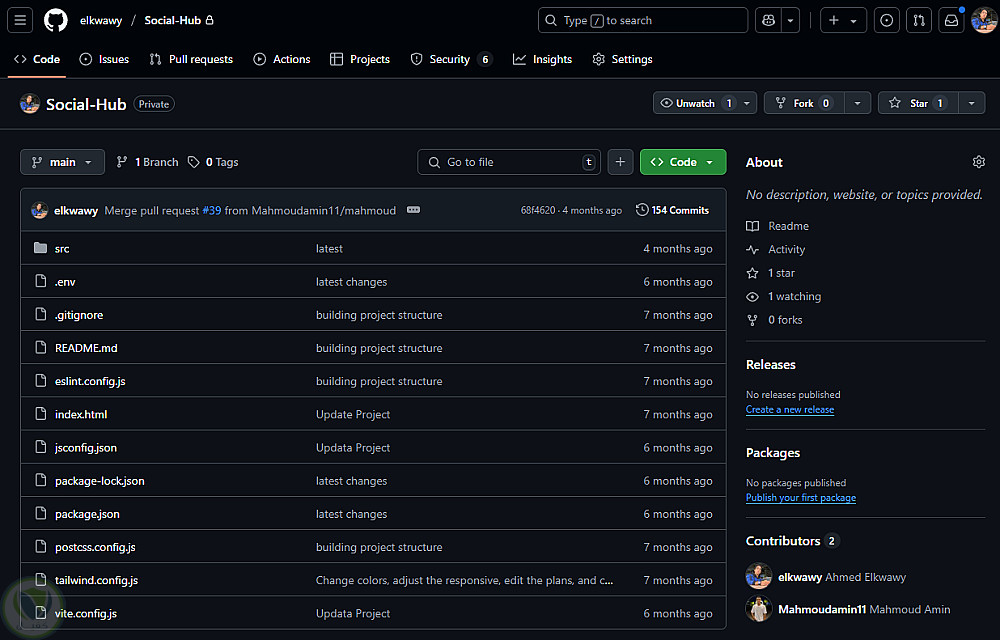Open the Notifications inbox icon
The width and height of the screenshot is (1000, 640).
click(x=952, y=20)
